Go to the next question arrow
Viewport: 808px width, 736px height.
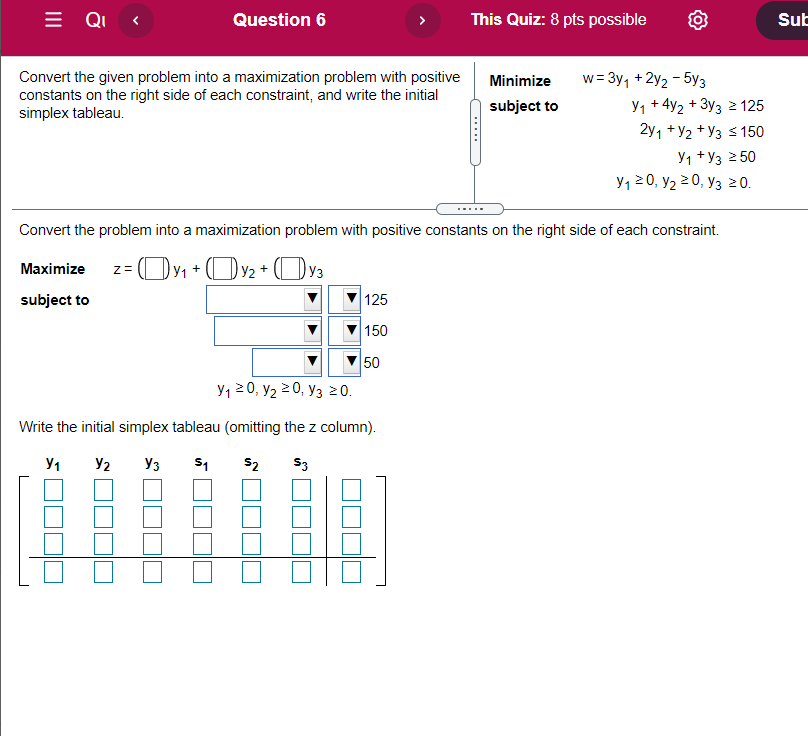423,21
